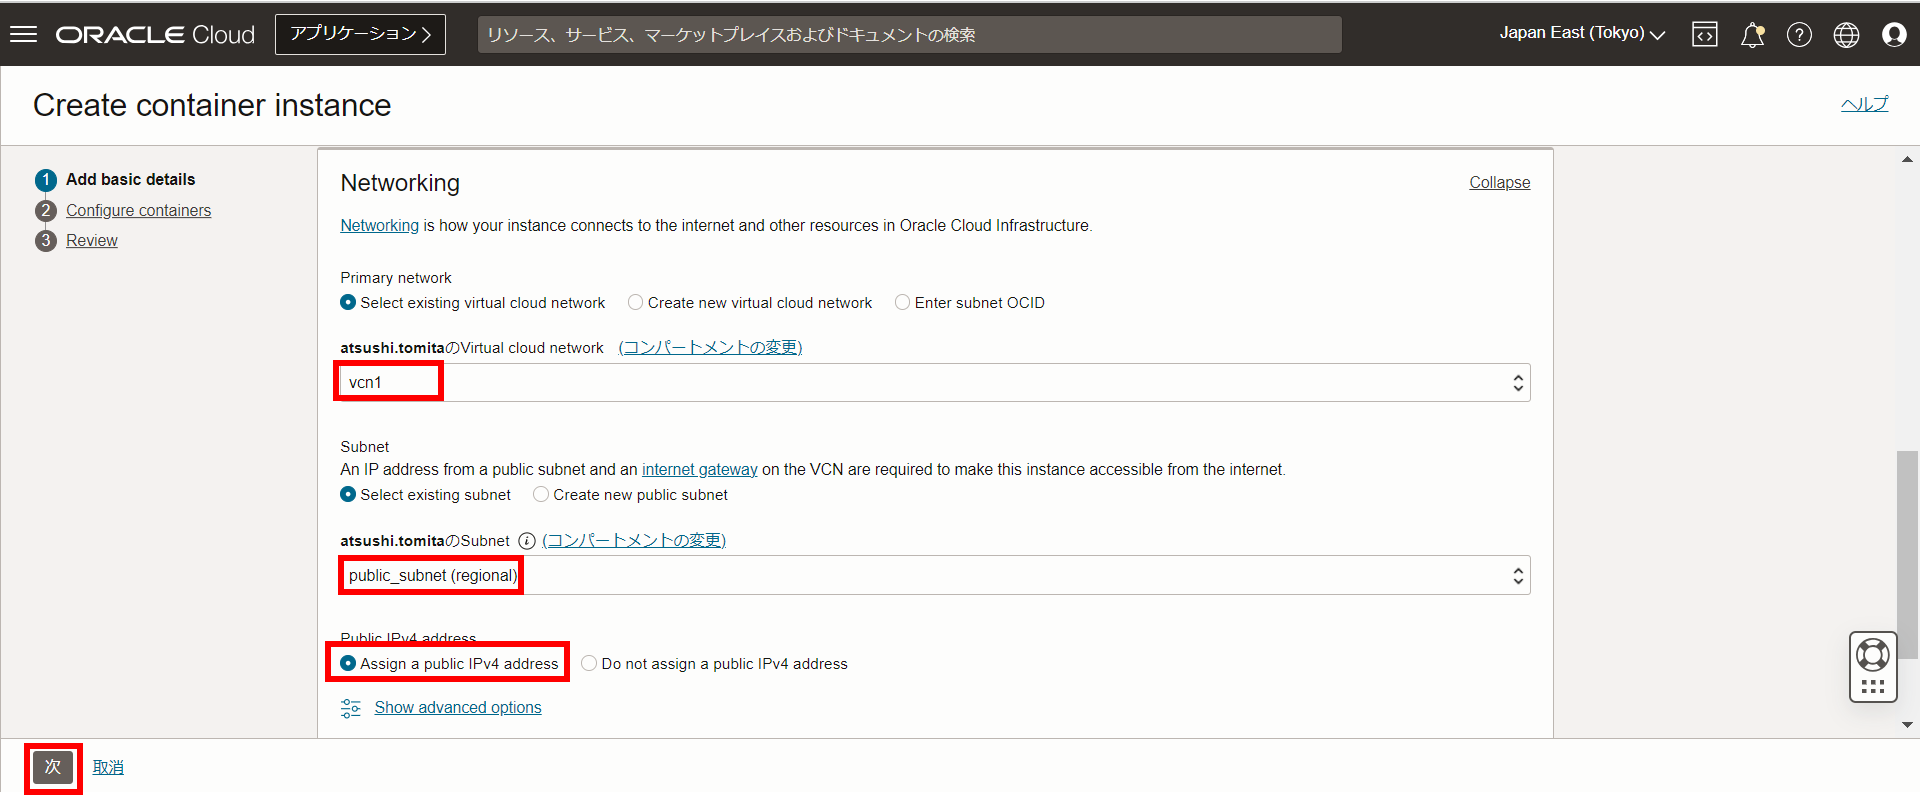Click the Networking section heading
Screen dimensions: 1920x803
coord(400,183)
